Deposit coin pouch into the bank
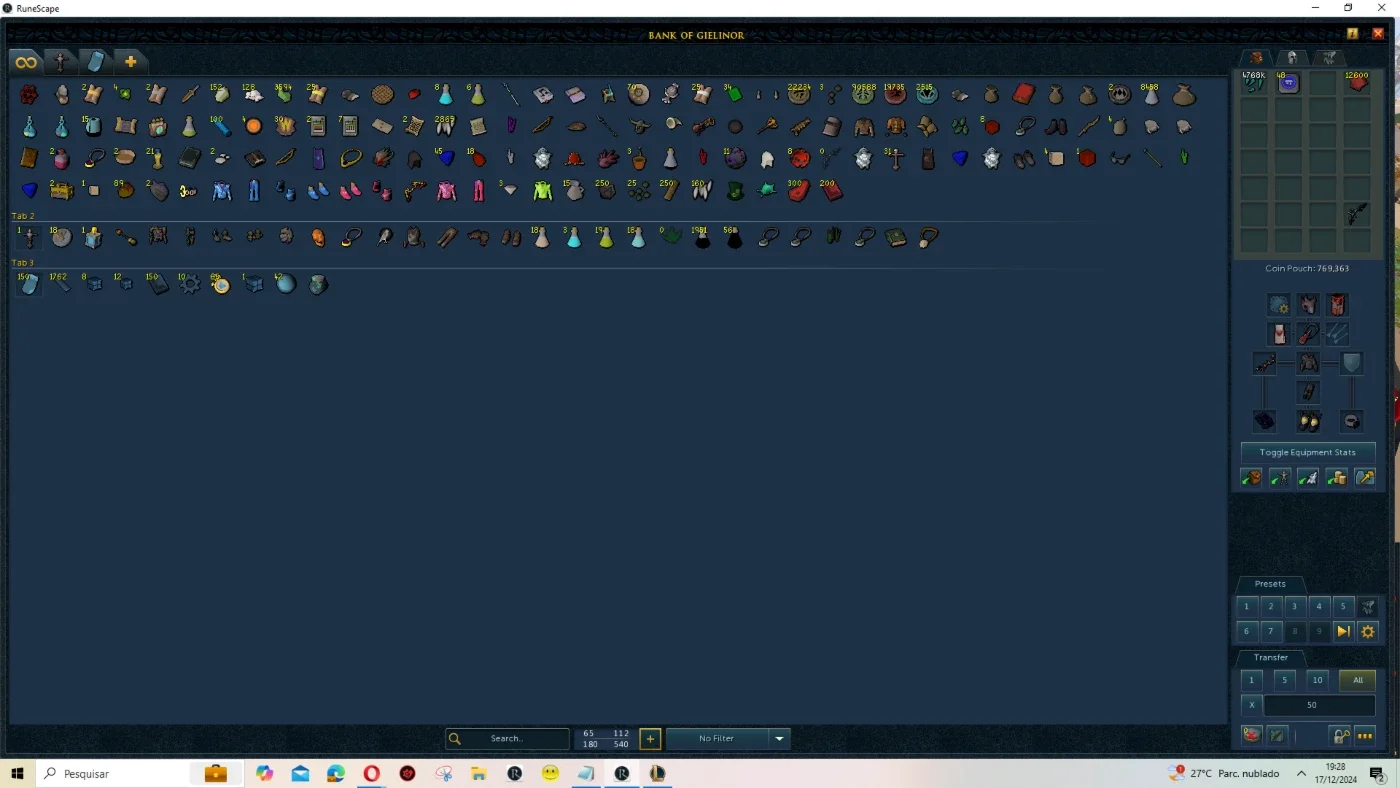1400x788 pixels. [x=1337, y=478]
